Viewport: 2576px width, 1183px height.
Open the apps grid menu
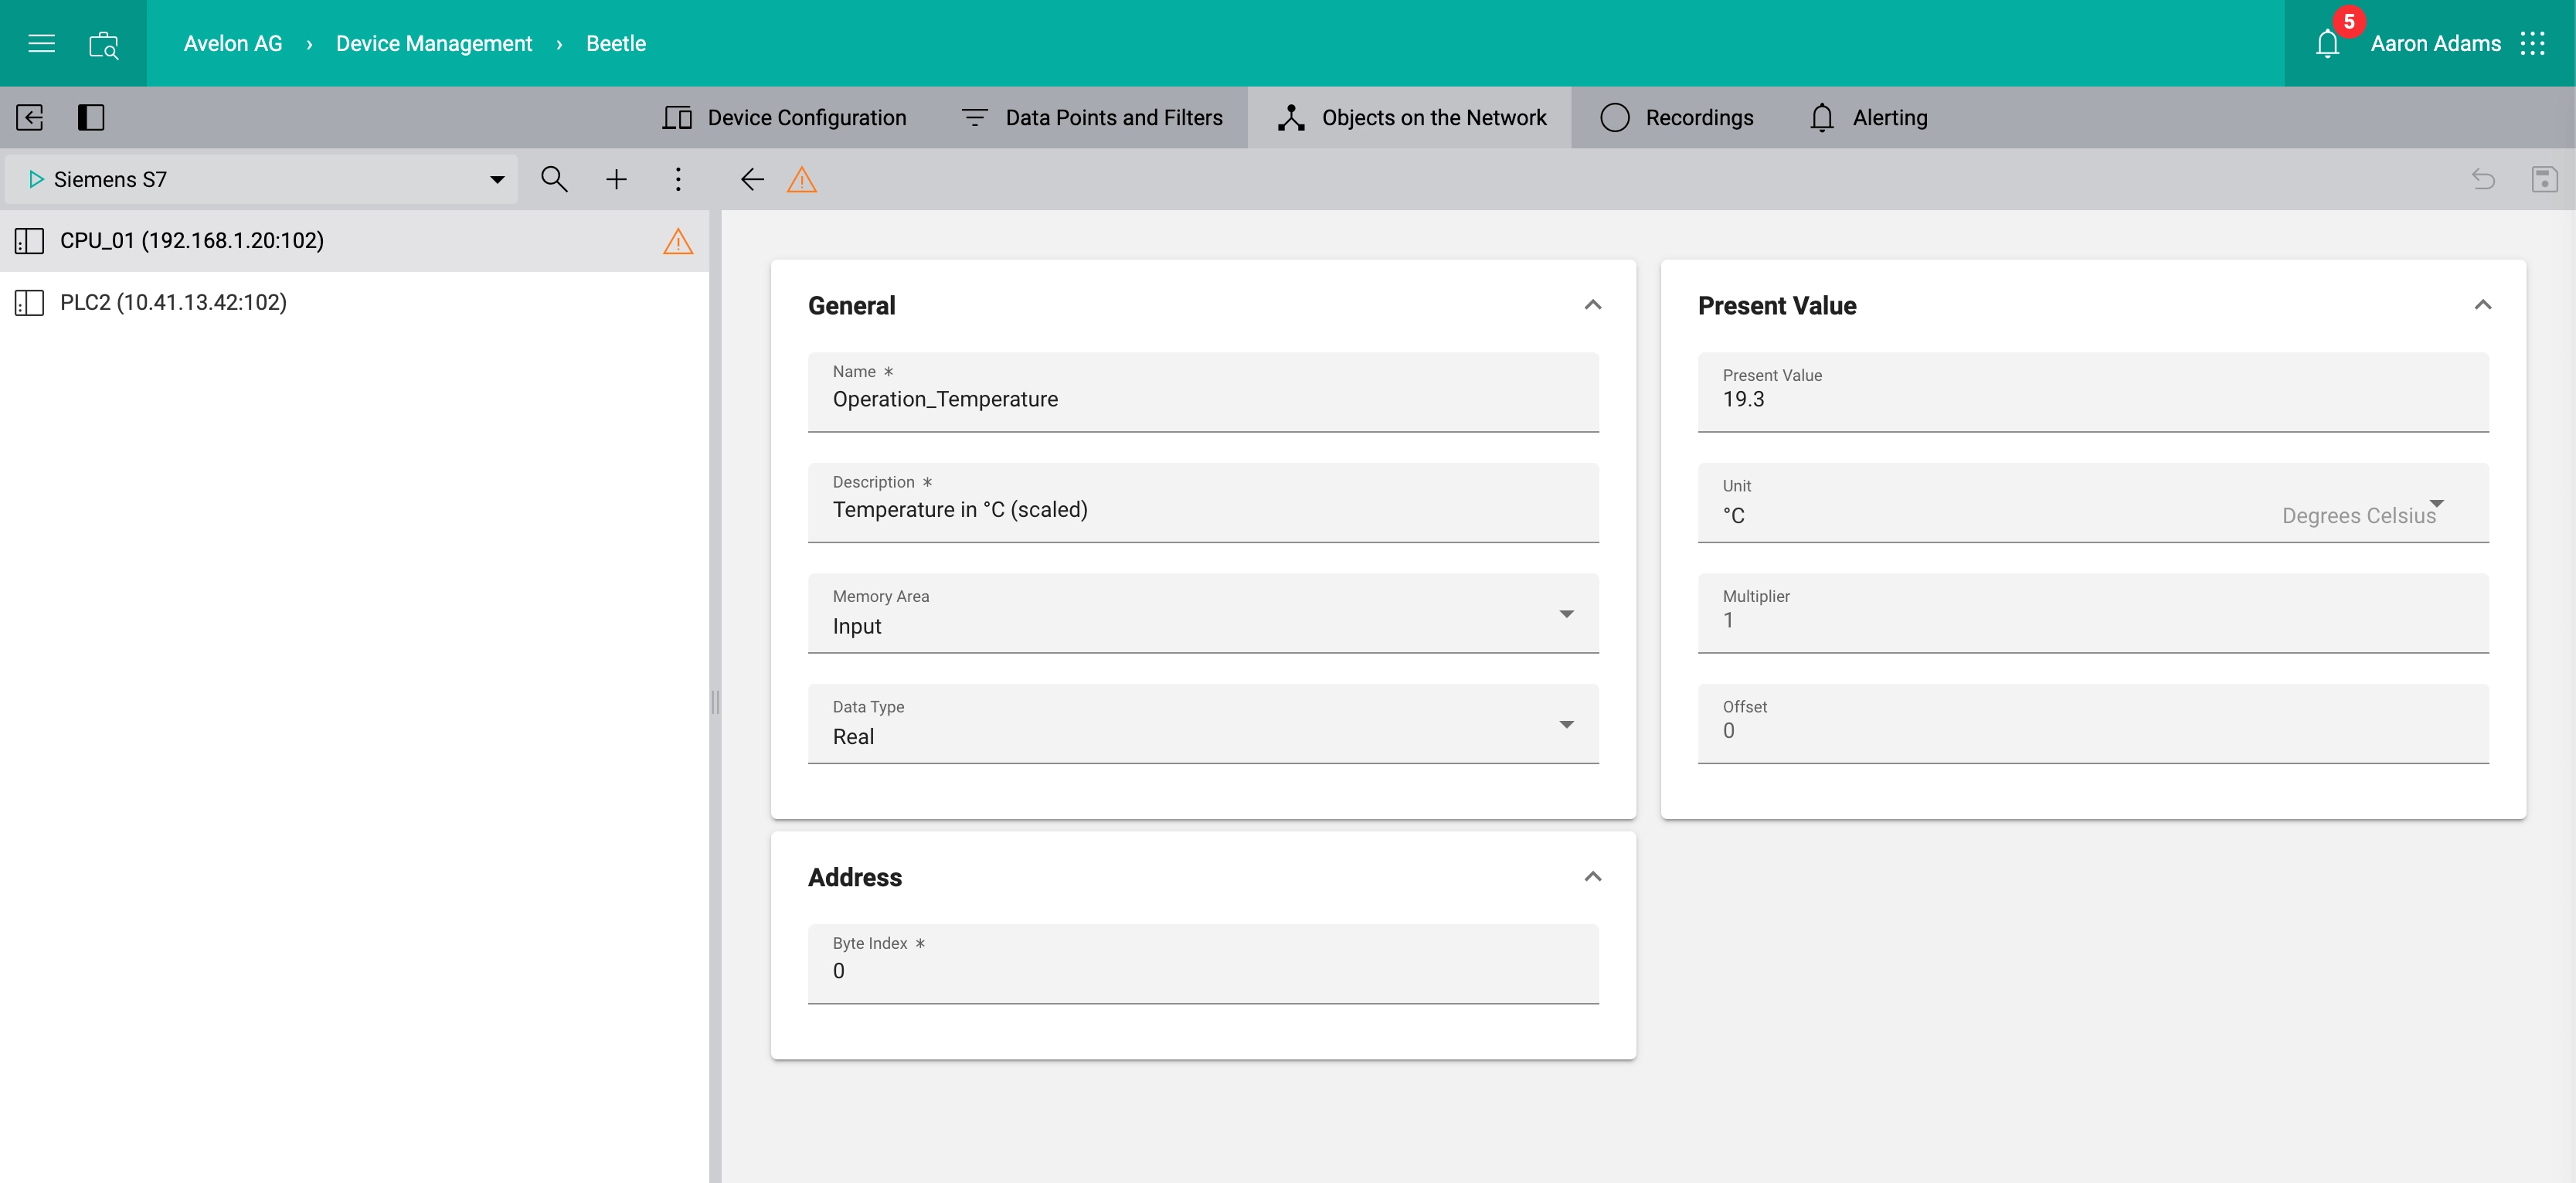(2532, 44)
